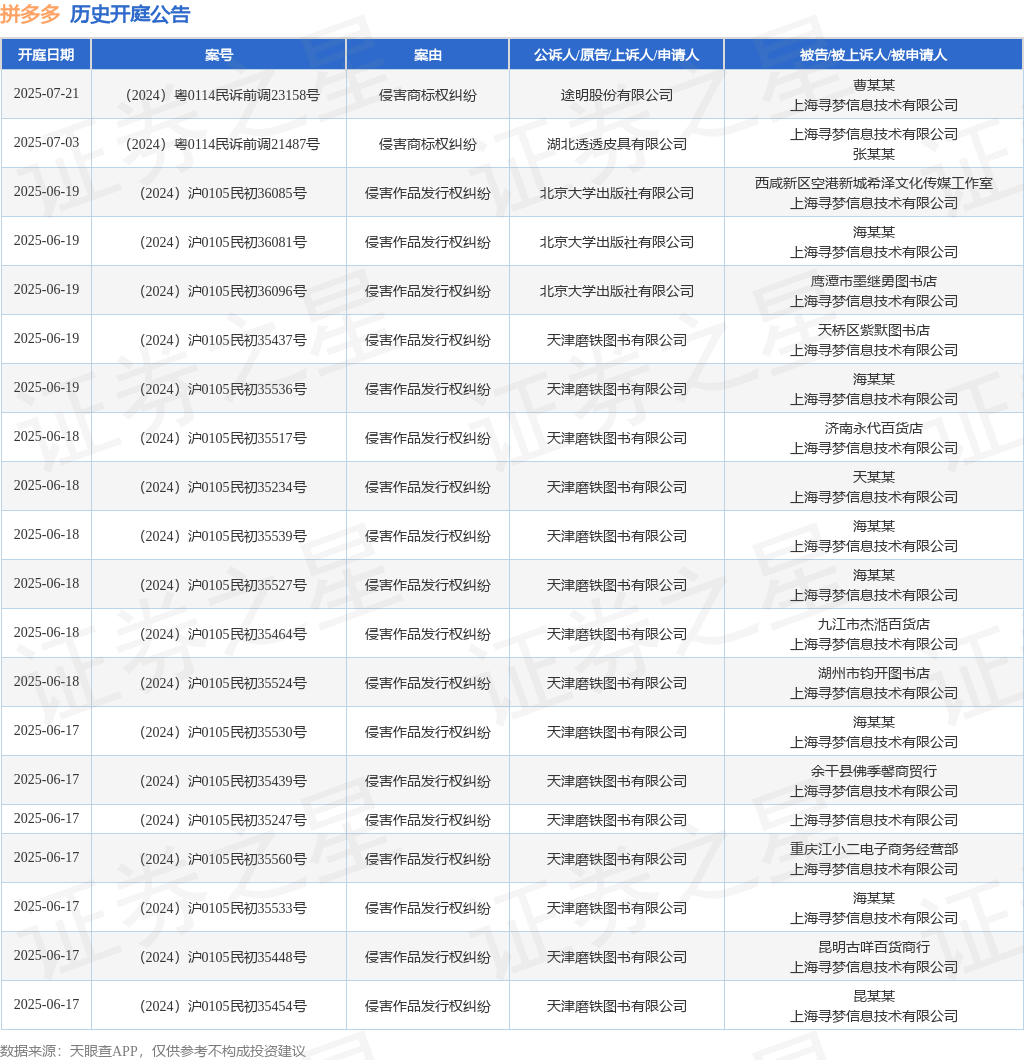Click the 案号 column header
This screenshot has width=1024, height=1060.
219,55
